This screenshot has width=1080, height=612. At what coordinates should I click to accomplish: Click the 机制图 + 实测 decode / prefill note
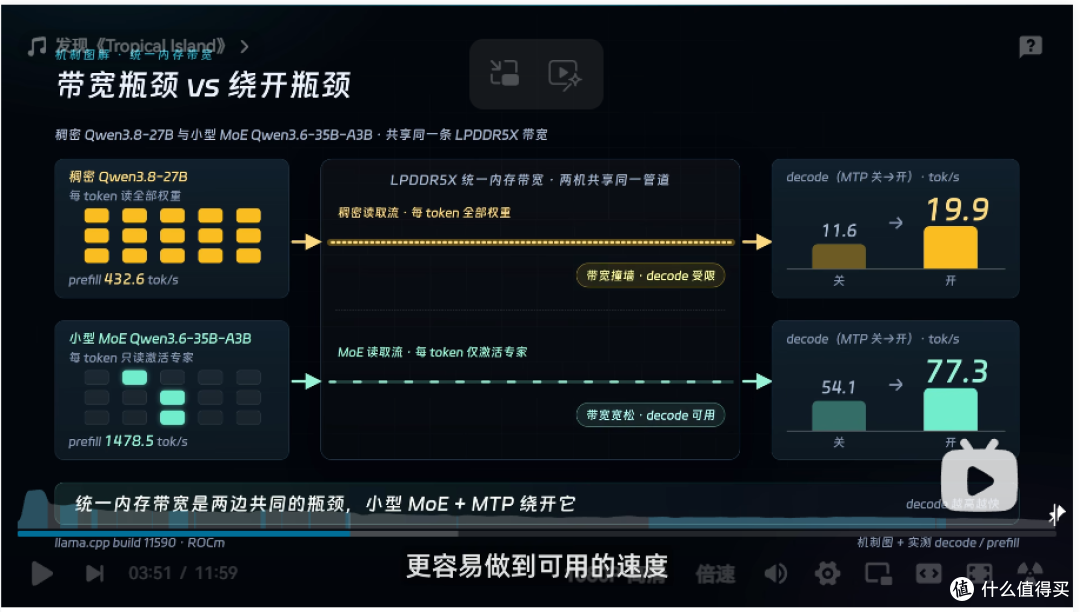938,542
